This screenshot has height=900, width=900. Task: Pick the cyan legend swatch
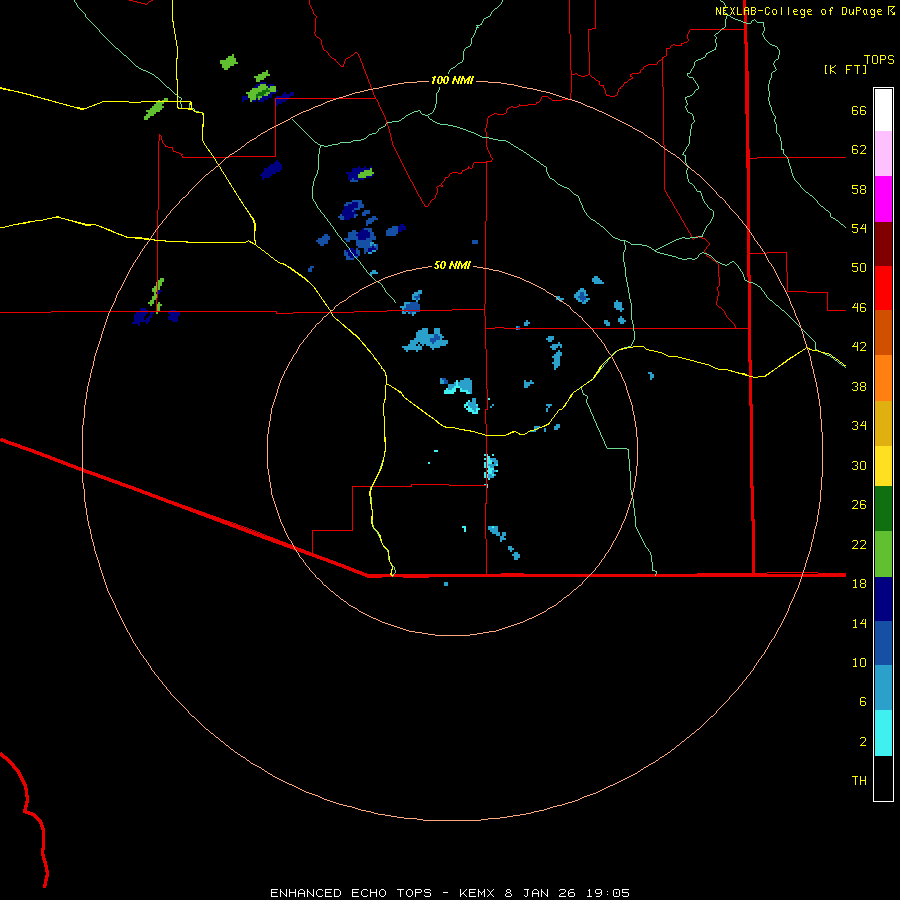click(x=883, y=733)
